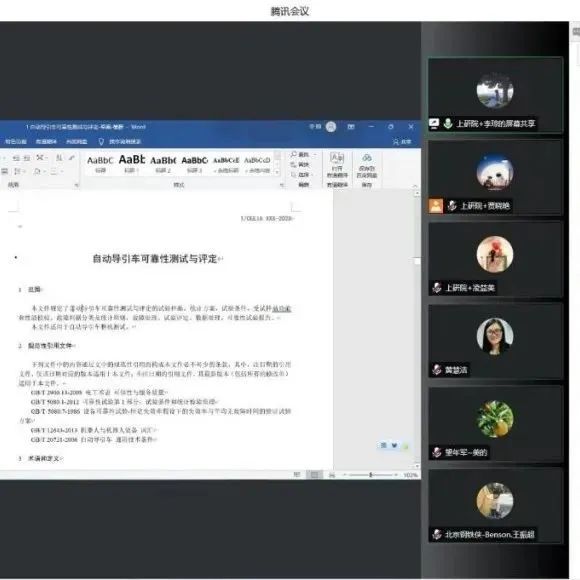Click the 100% zoom level button

pos(411,475)
